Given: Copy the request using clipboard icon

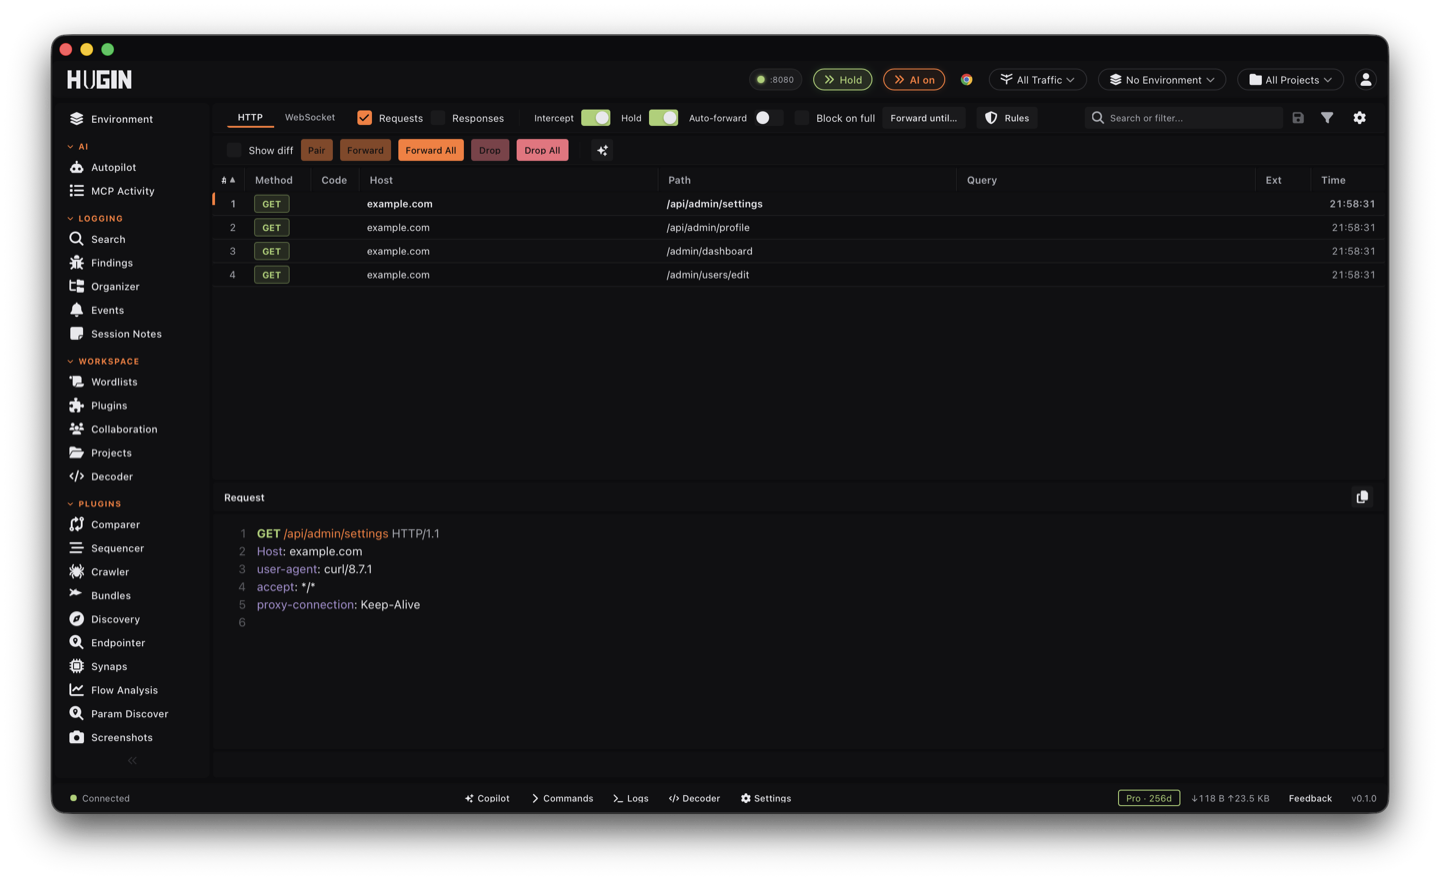Looking at the screenshot, I should 1362,497.
